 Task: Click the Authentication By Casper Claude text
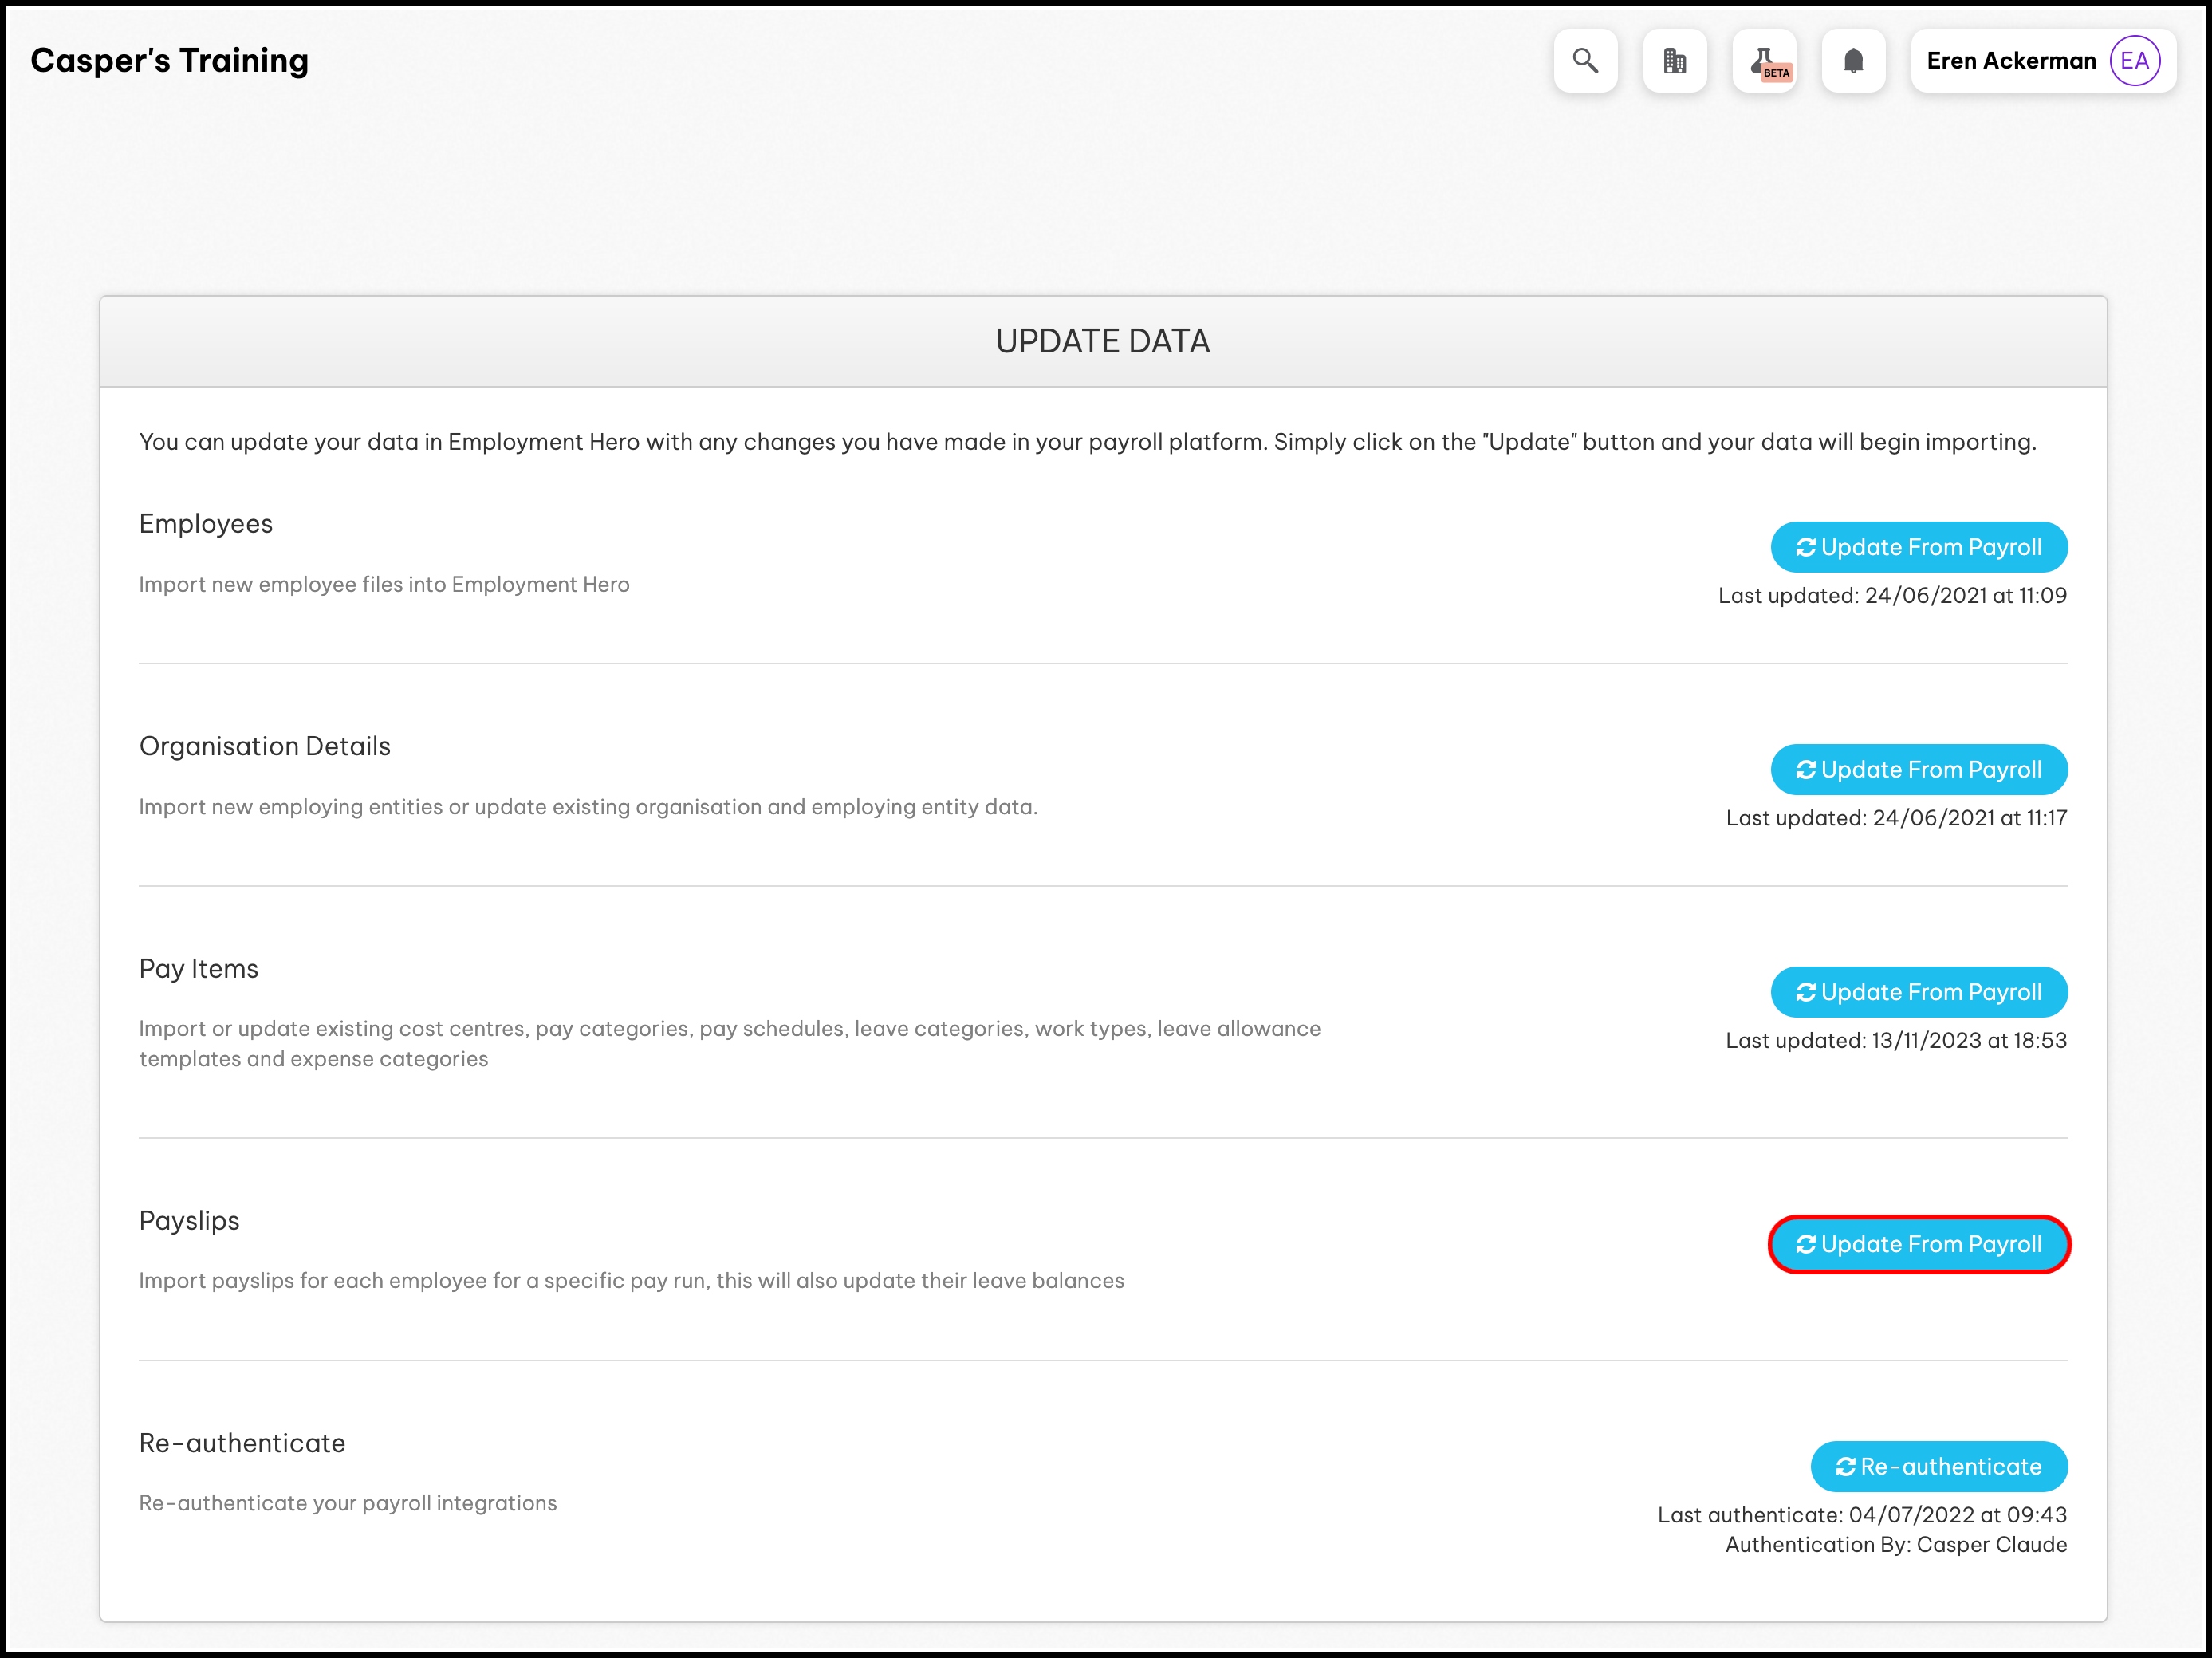pos(1895,1545)
